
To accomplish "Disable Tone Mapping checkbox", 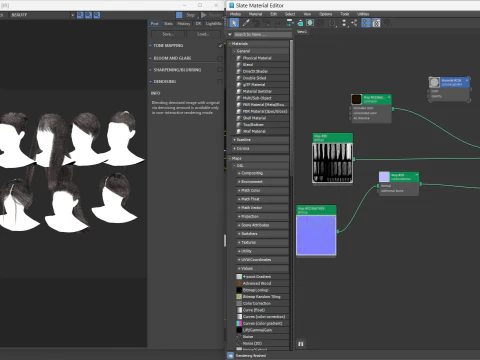I will tap(220, 45).
